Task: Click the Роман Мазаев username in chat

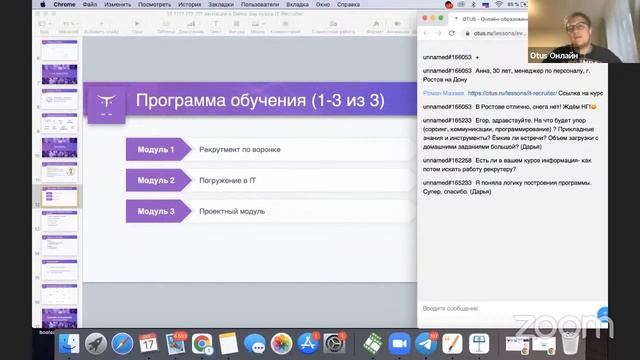Action: [x=443, y=93]
